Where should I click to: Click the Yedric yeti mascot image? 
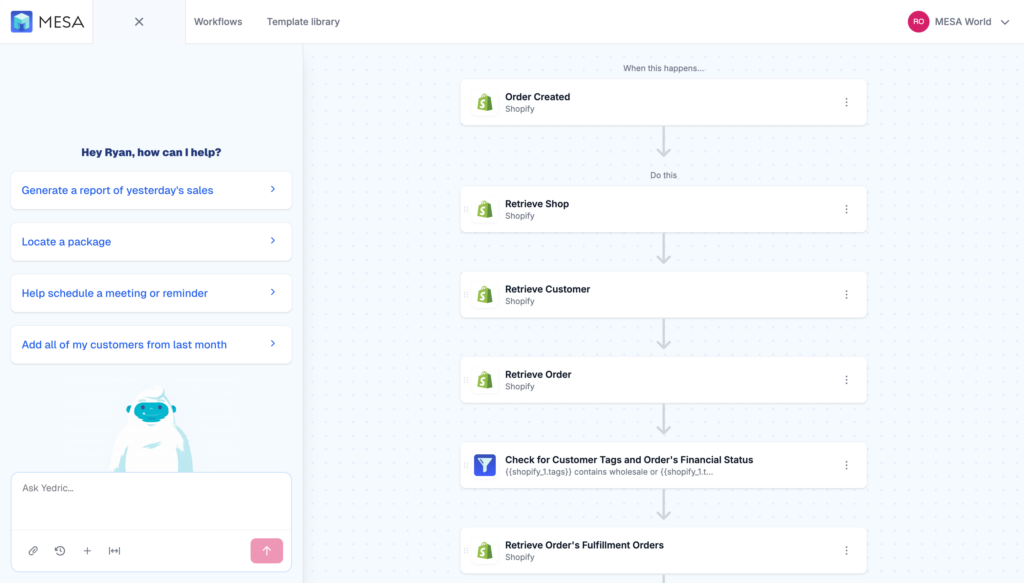pos(152,428)
